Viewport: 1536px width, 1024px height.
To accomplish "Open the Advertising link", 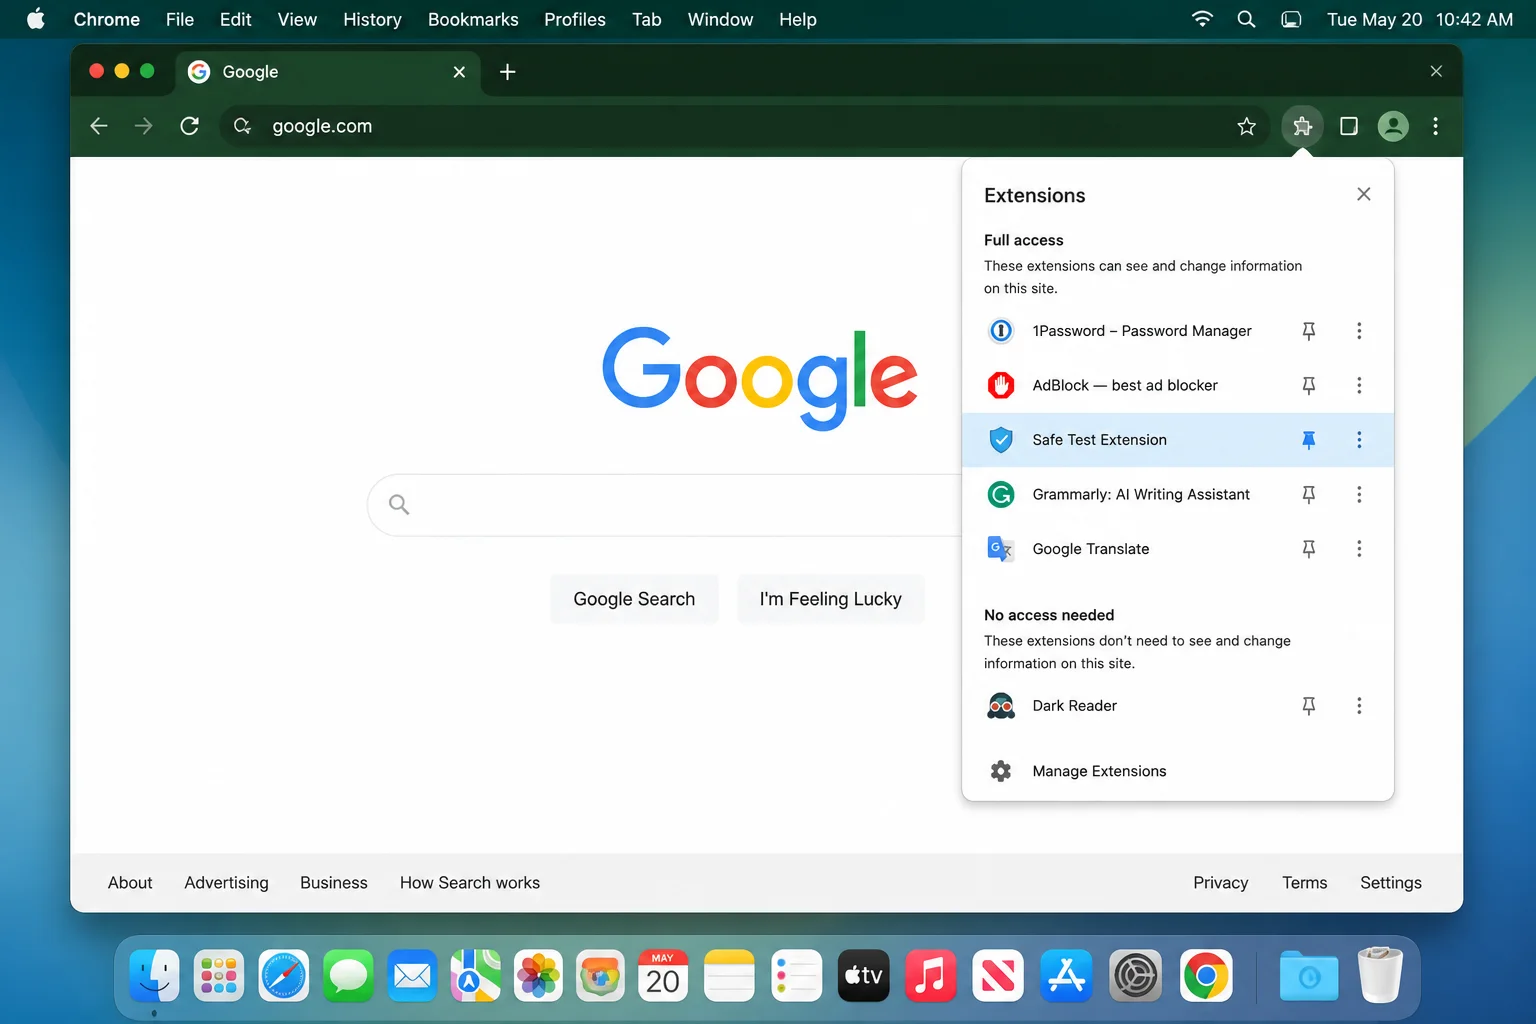I will coord(226,883).
